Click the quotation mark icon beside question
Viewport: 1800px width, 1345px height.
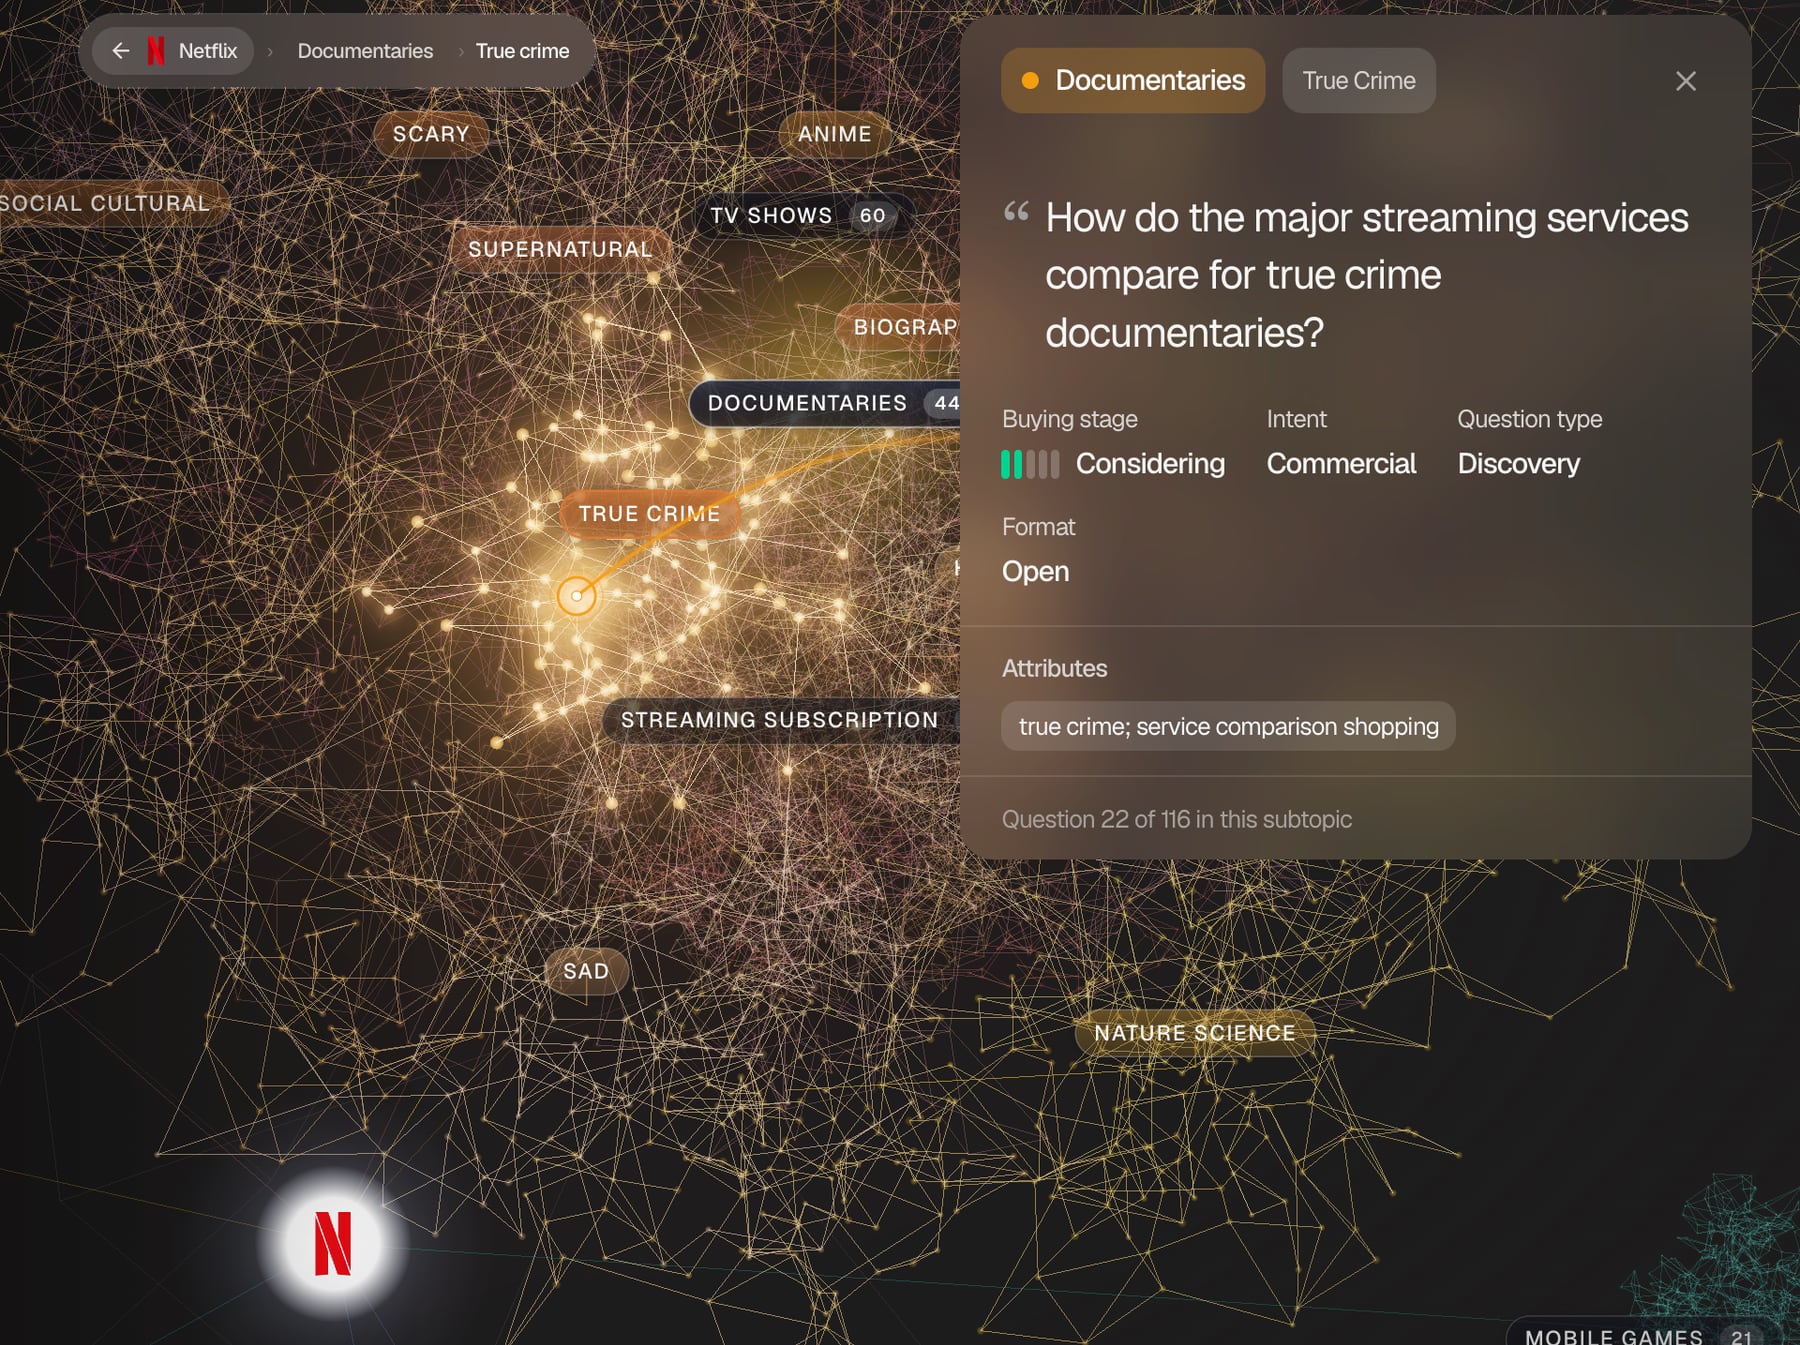pyautogui.click(x=1016, y=211)
